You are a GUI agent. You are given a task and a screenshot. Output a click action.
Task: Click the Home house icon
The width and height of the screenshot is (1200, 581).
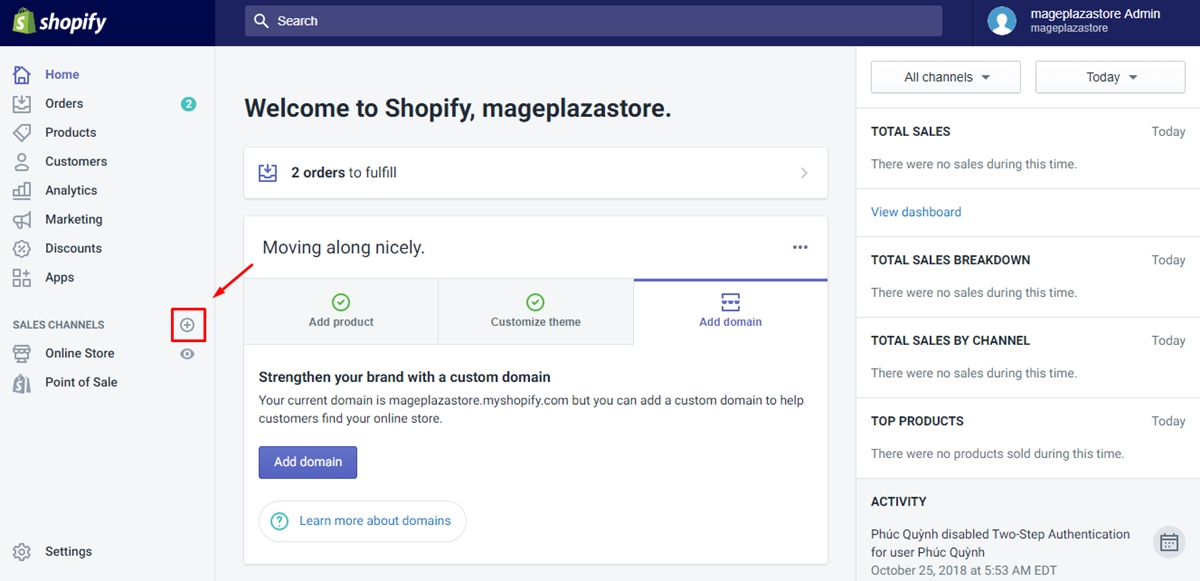click(x=22, y=74)
